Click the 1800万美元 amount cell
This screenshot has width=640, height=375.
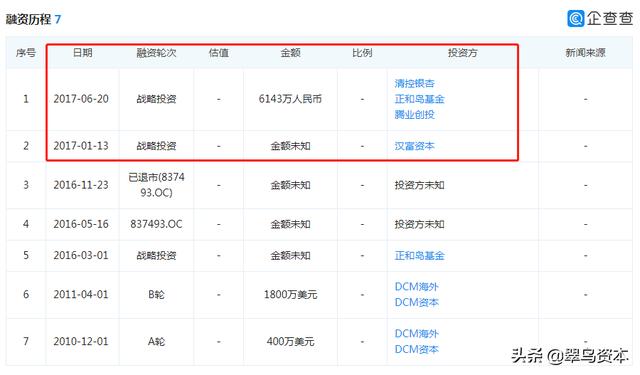(291, 295)
